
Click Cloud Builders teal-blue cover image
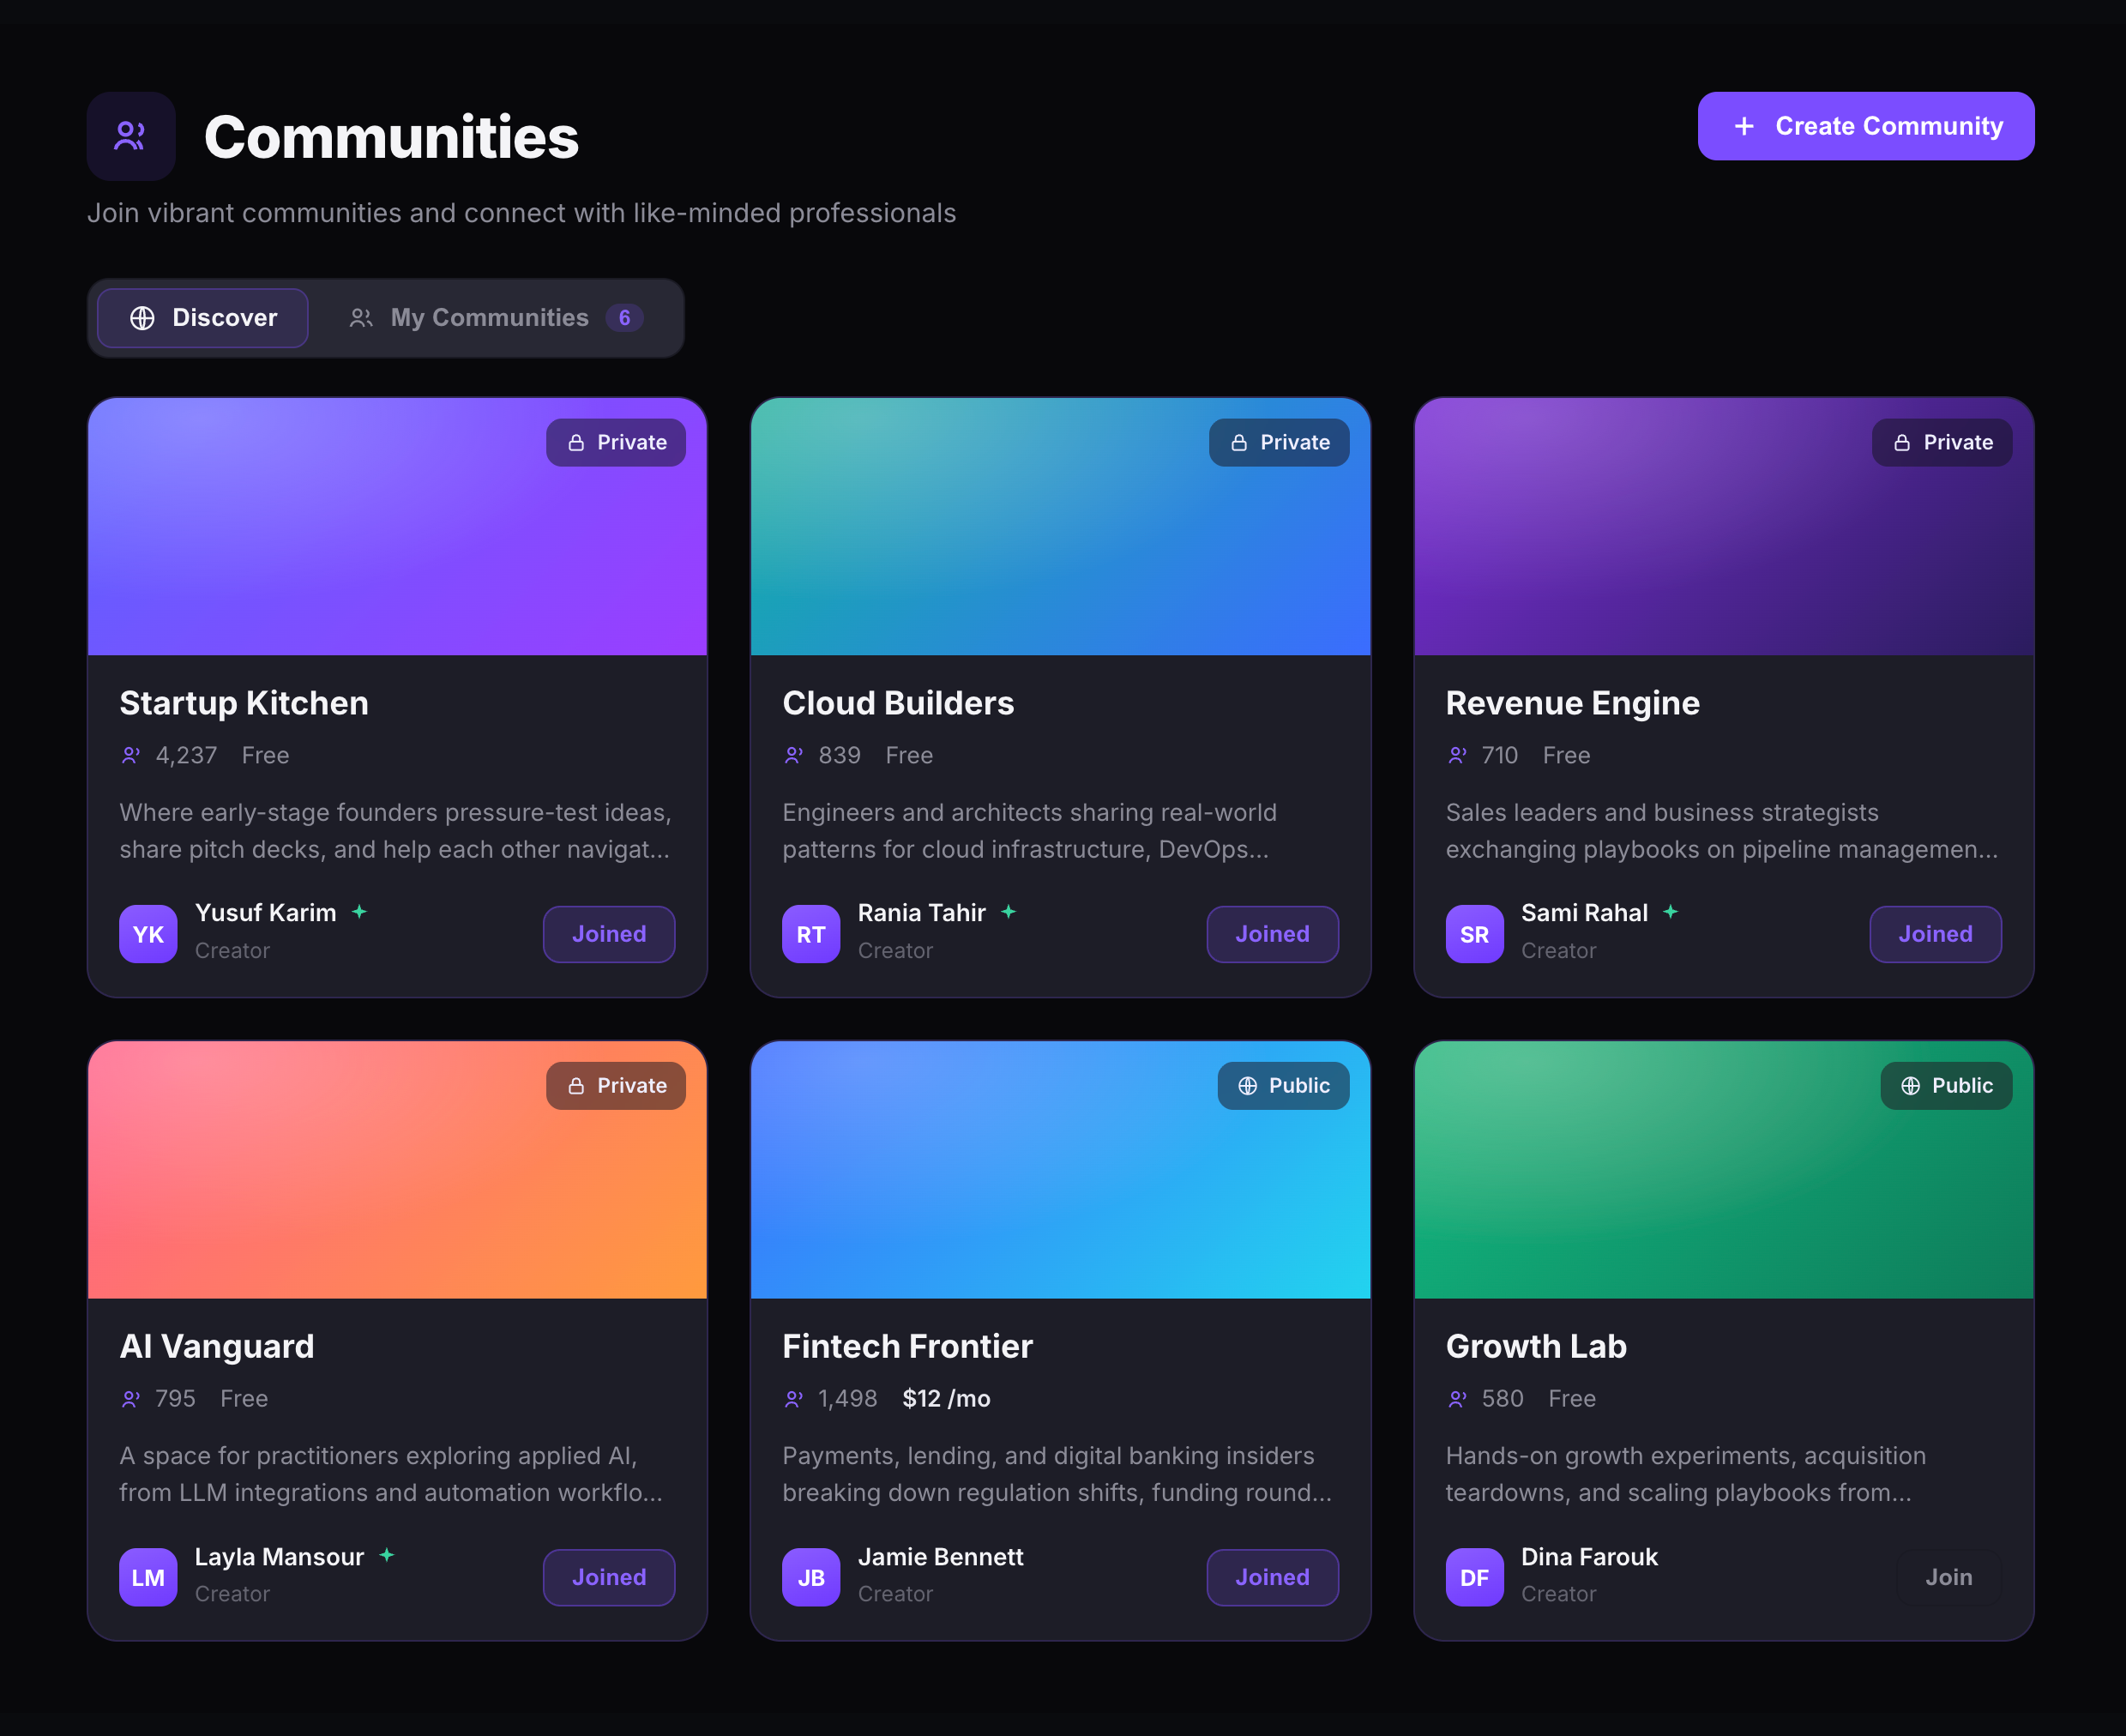click(1060, 527)
